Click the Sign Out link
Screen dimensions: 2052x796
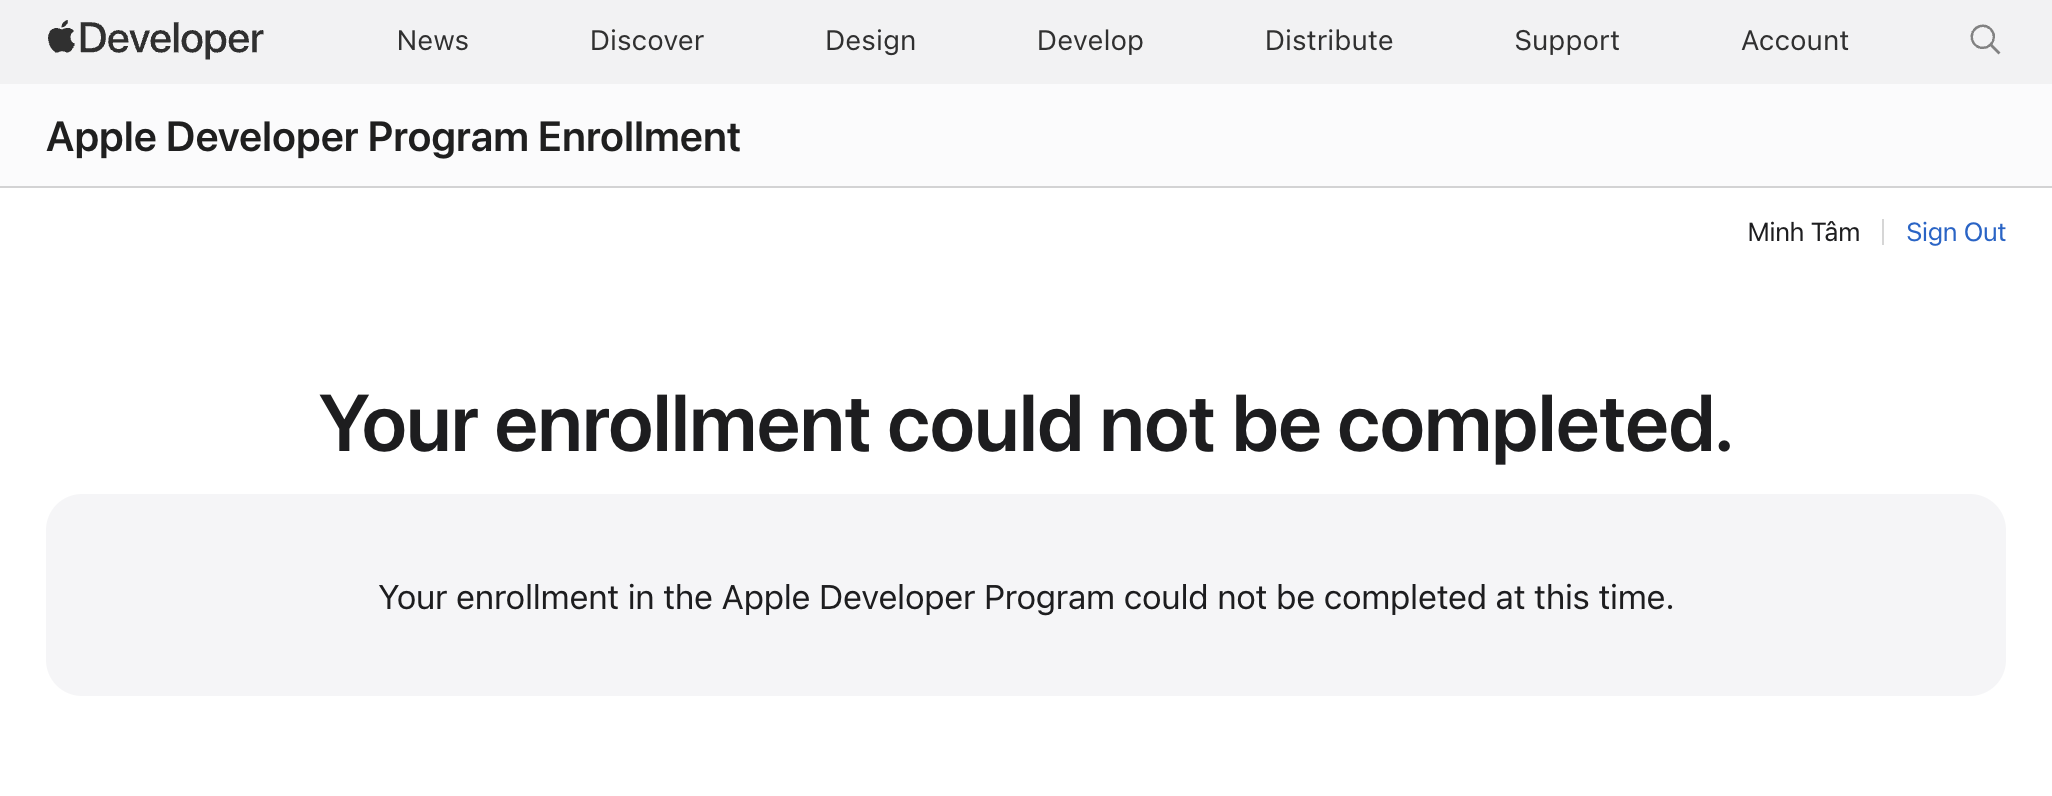1955,232
